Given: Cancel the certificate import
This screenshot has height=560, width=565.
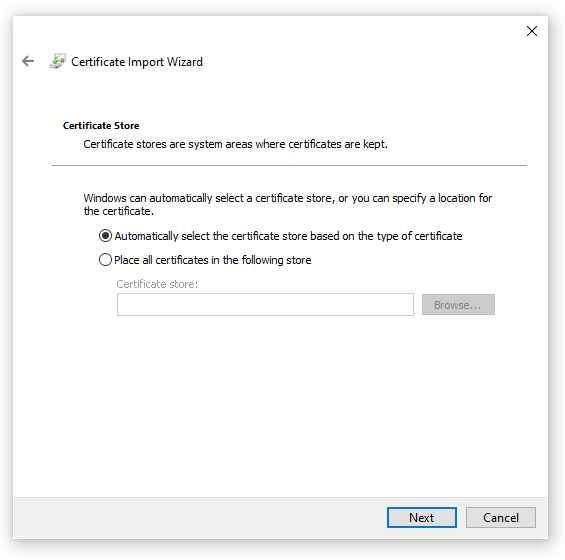Looking at the screenshot, I should click(501, 517).
